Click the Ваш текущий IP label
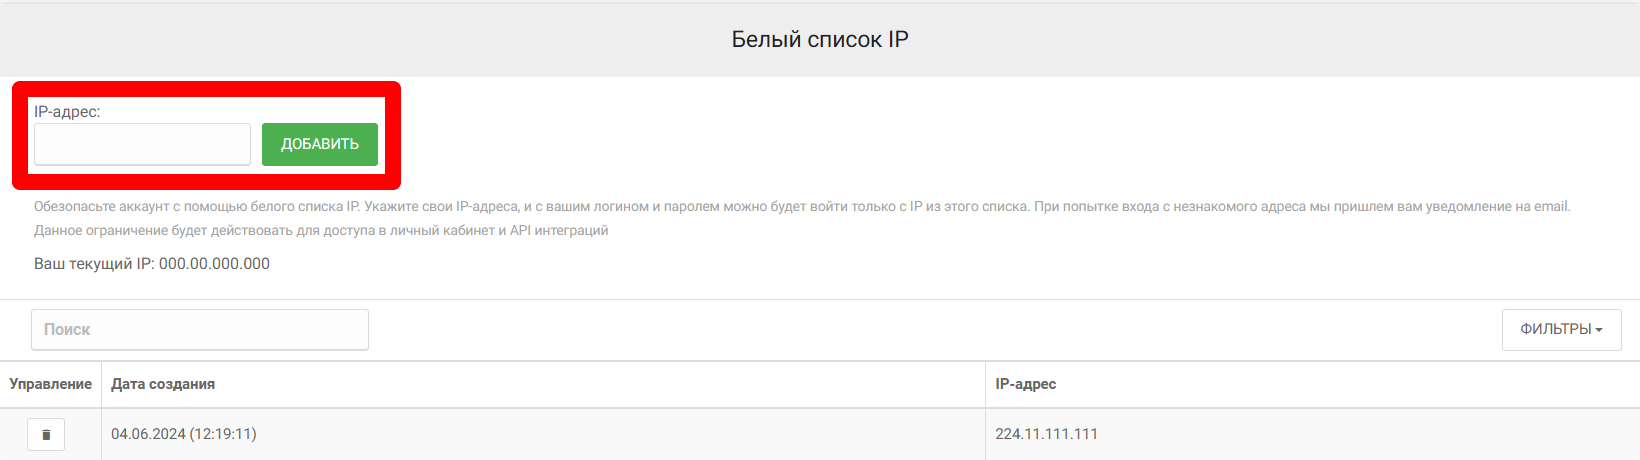Image resolution: width=1640 pixels, height=460 pixels. coord(94,264)
